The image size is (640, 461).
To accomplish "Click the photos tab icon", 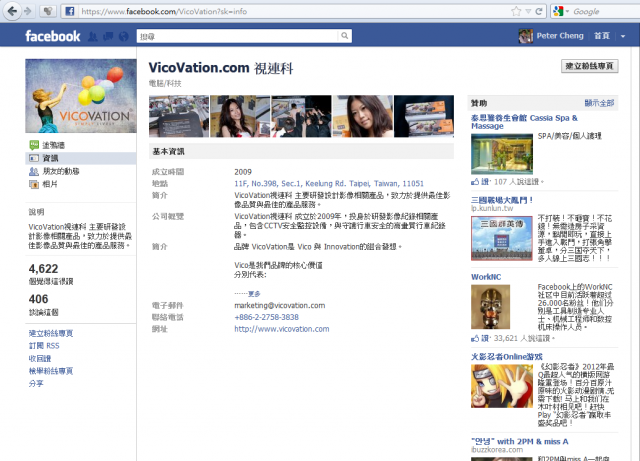I will [34, 185].
